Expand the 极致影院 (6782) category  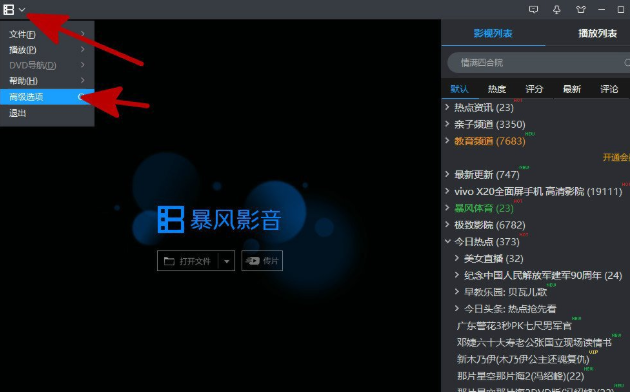(447, 225)
